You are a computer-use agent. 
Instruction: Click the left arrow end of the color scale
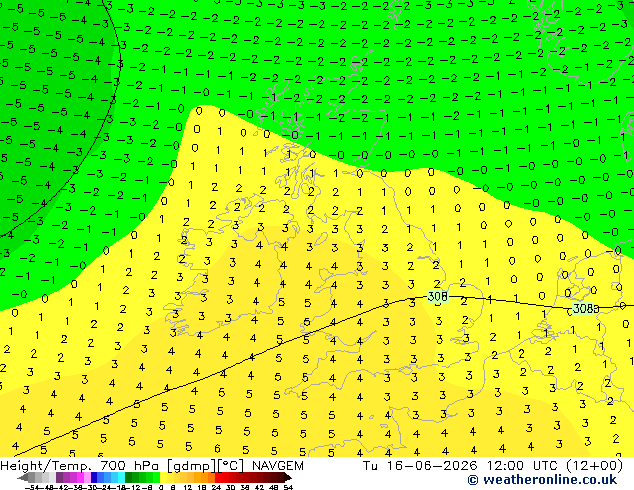tap(23, 477)
